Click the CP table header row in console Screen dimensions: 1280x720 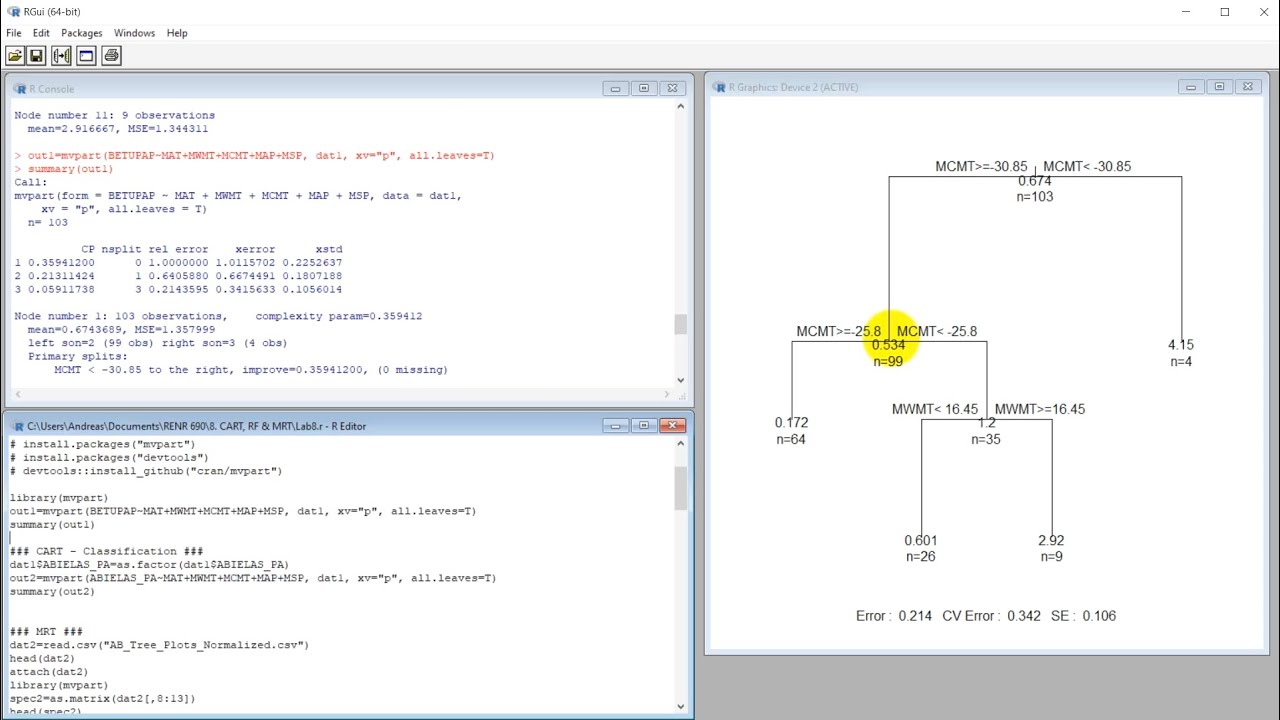(x=211, y=249)
